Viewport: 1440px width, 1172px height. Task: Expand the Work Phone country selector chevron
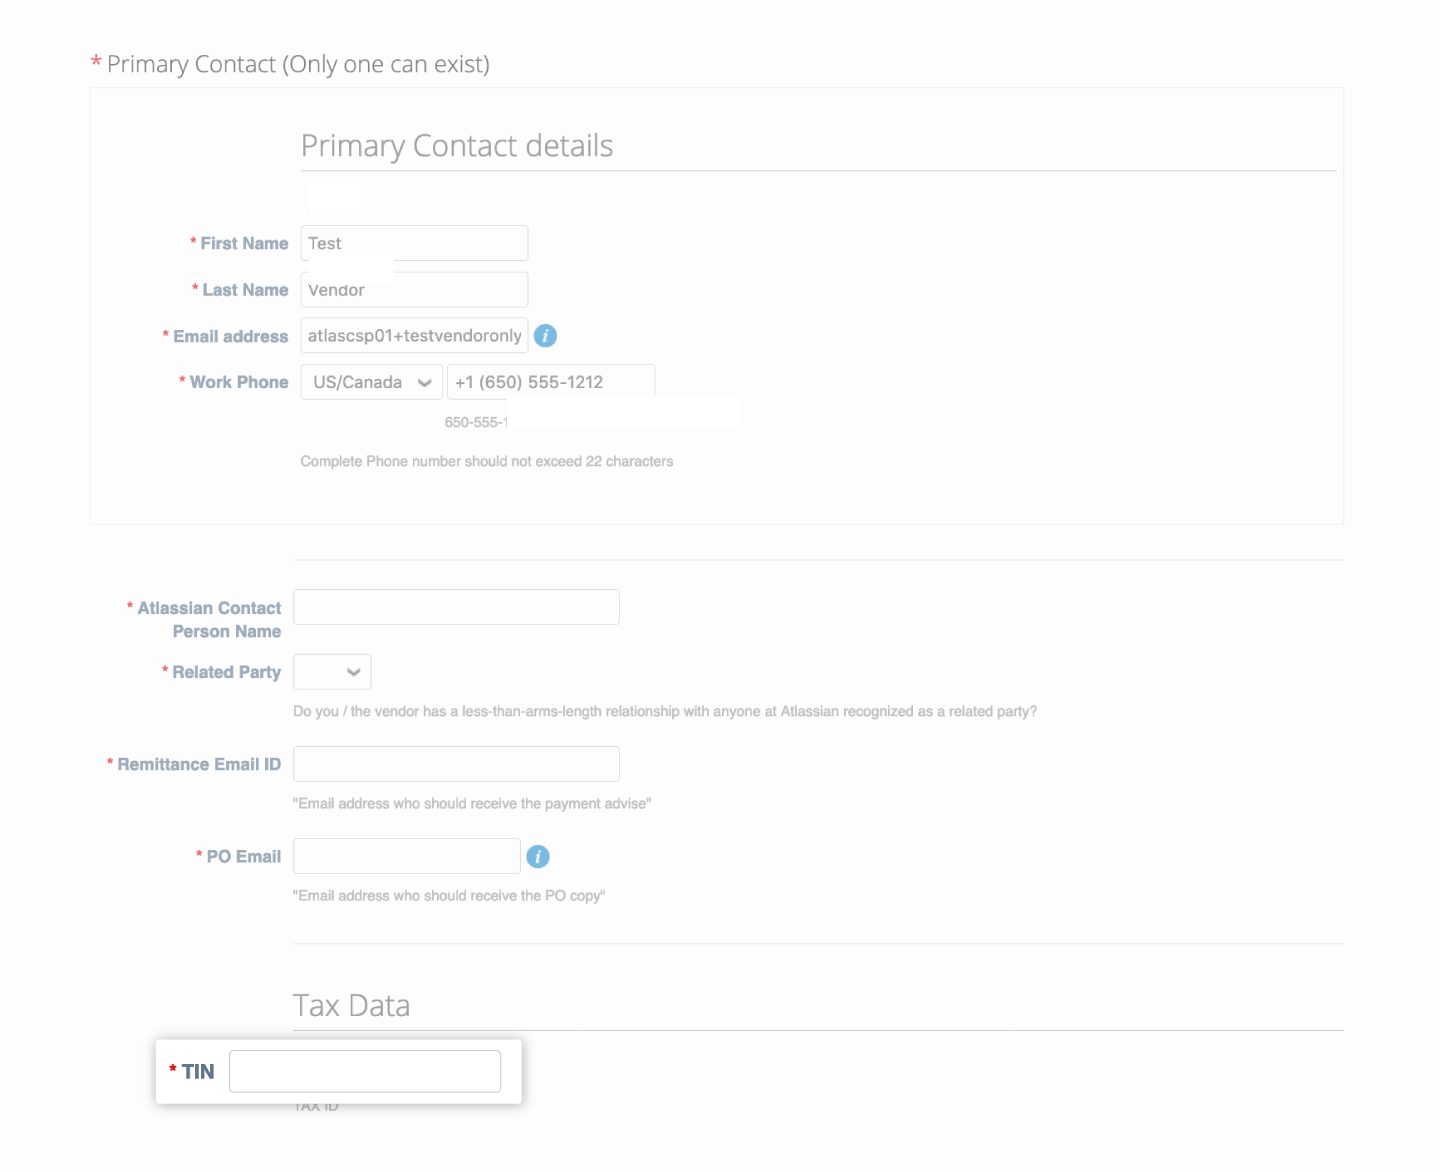coord(424,382)
